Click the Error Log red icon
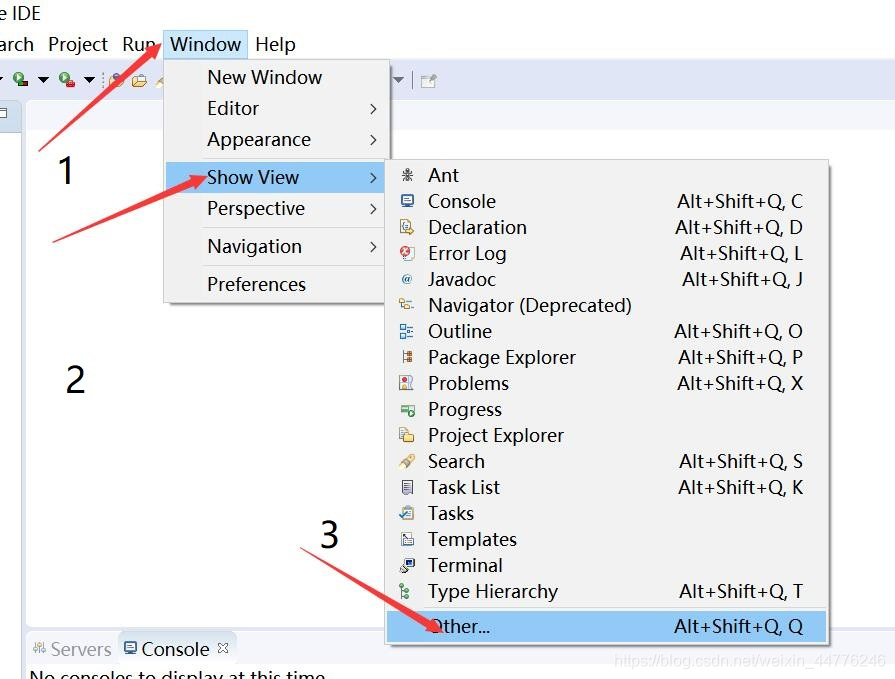895x679 pixels. click(x=407, y=253)
